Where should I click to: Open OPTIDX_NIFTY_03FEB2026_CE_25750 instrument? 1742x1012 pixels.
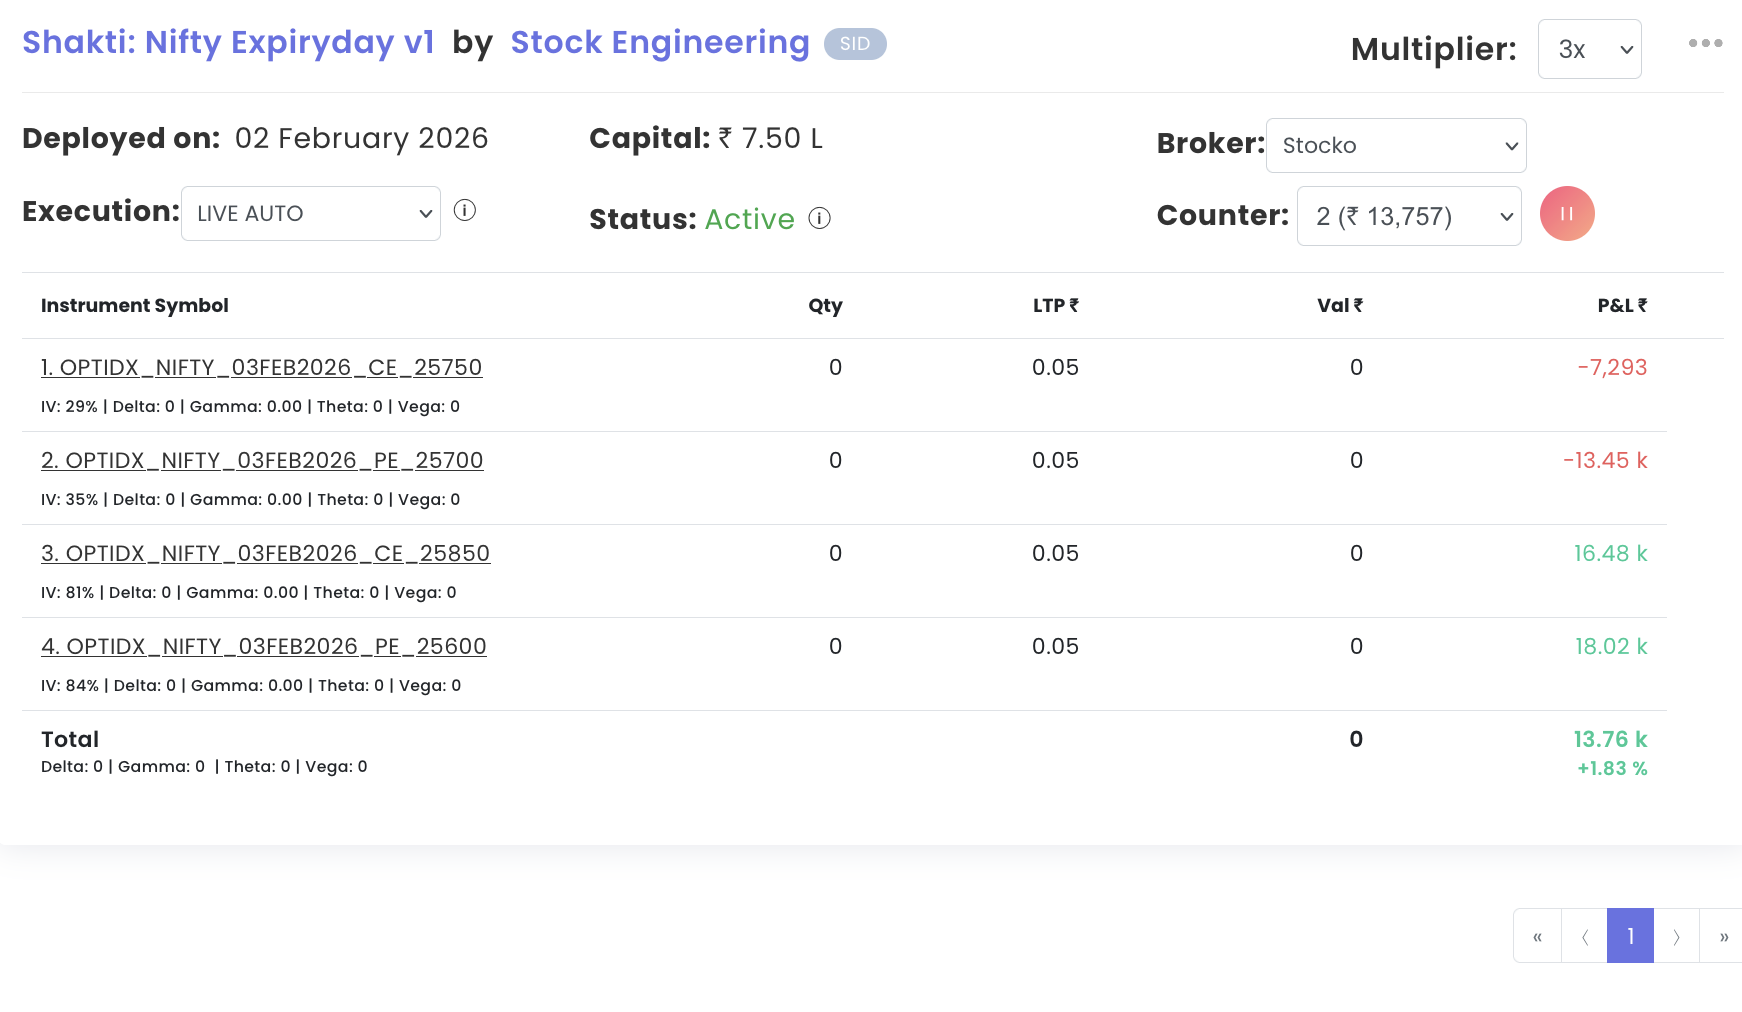point(261,367)
